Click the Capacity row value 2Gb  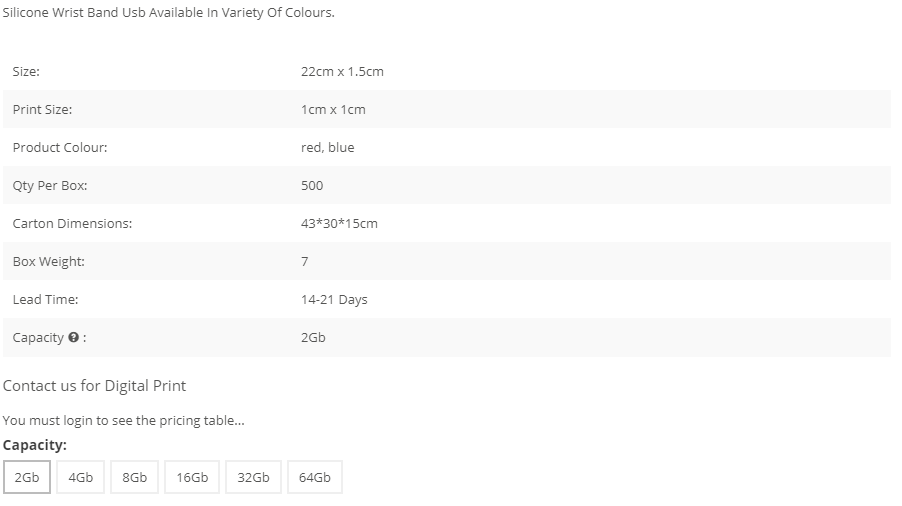pos(313,338)
